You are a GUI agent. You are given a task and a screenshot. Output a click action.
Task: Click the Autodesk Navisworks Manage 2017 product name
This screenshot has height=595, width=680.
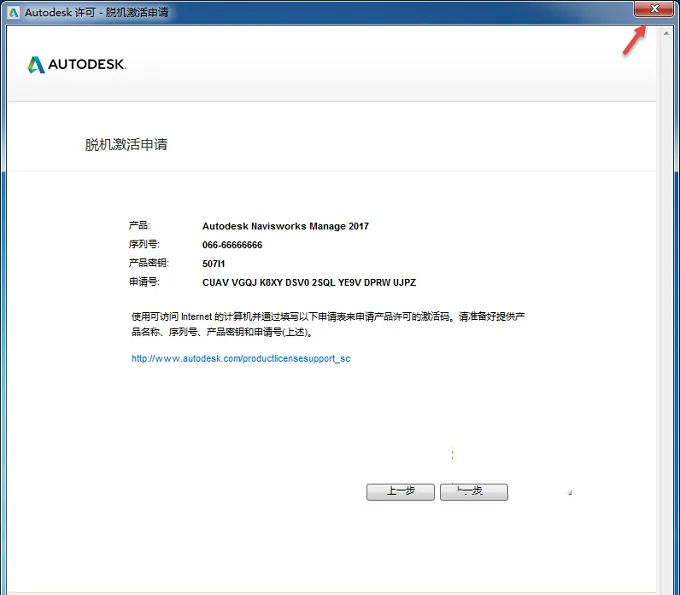[x=285, y=226]
